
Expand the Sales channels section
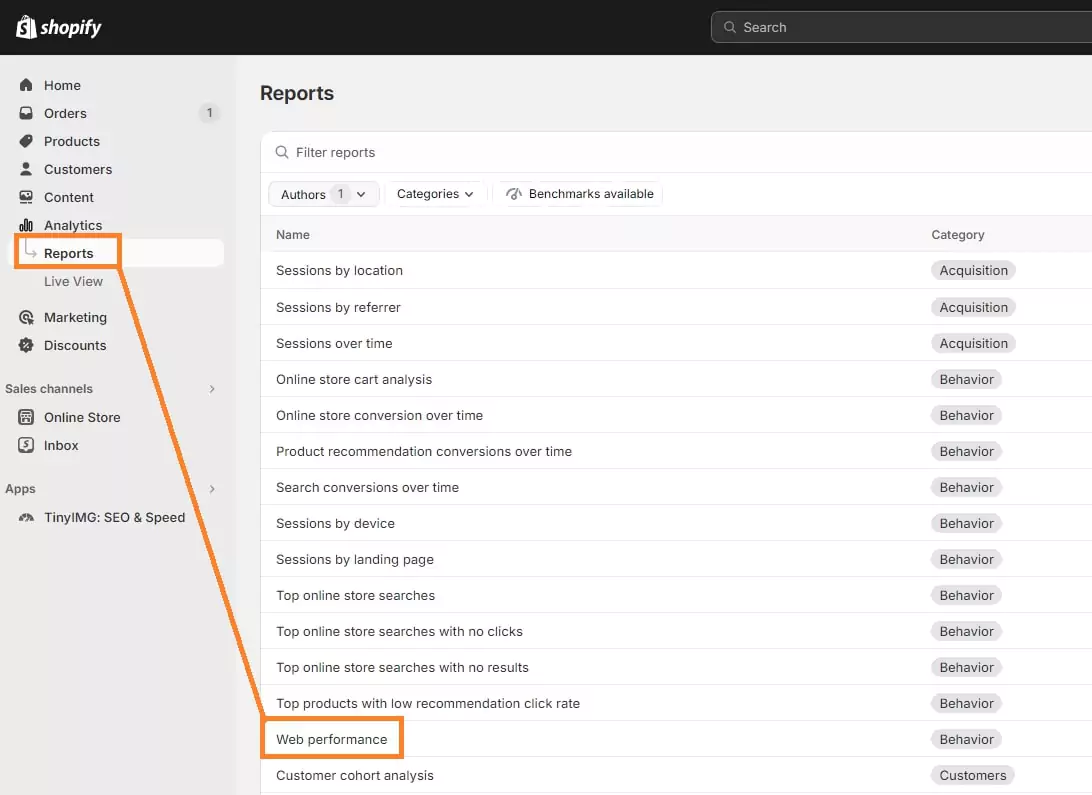211,388
